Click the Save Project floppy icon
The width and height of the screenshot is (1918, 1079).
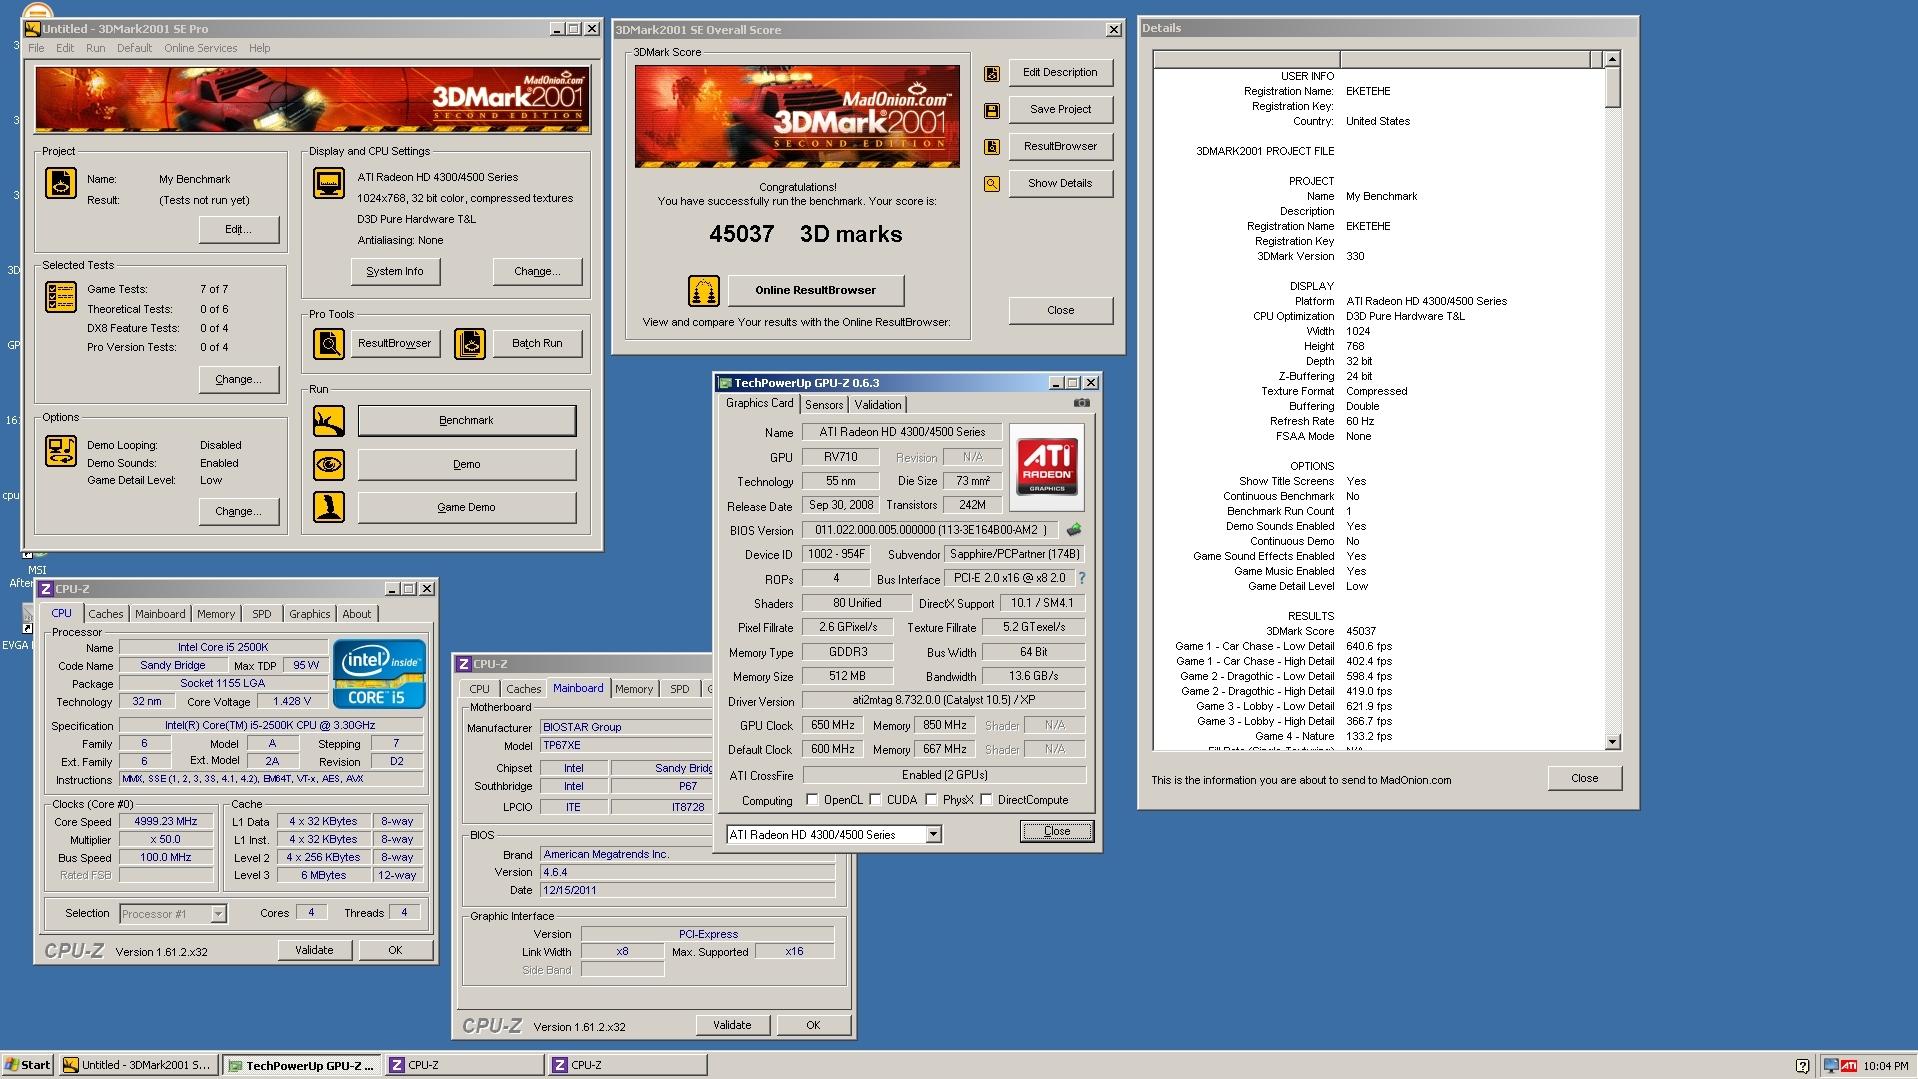point(992,110)
